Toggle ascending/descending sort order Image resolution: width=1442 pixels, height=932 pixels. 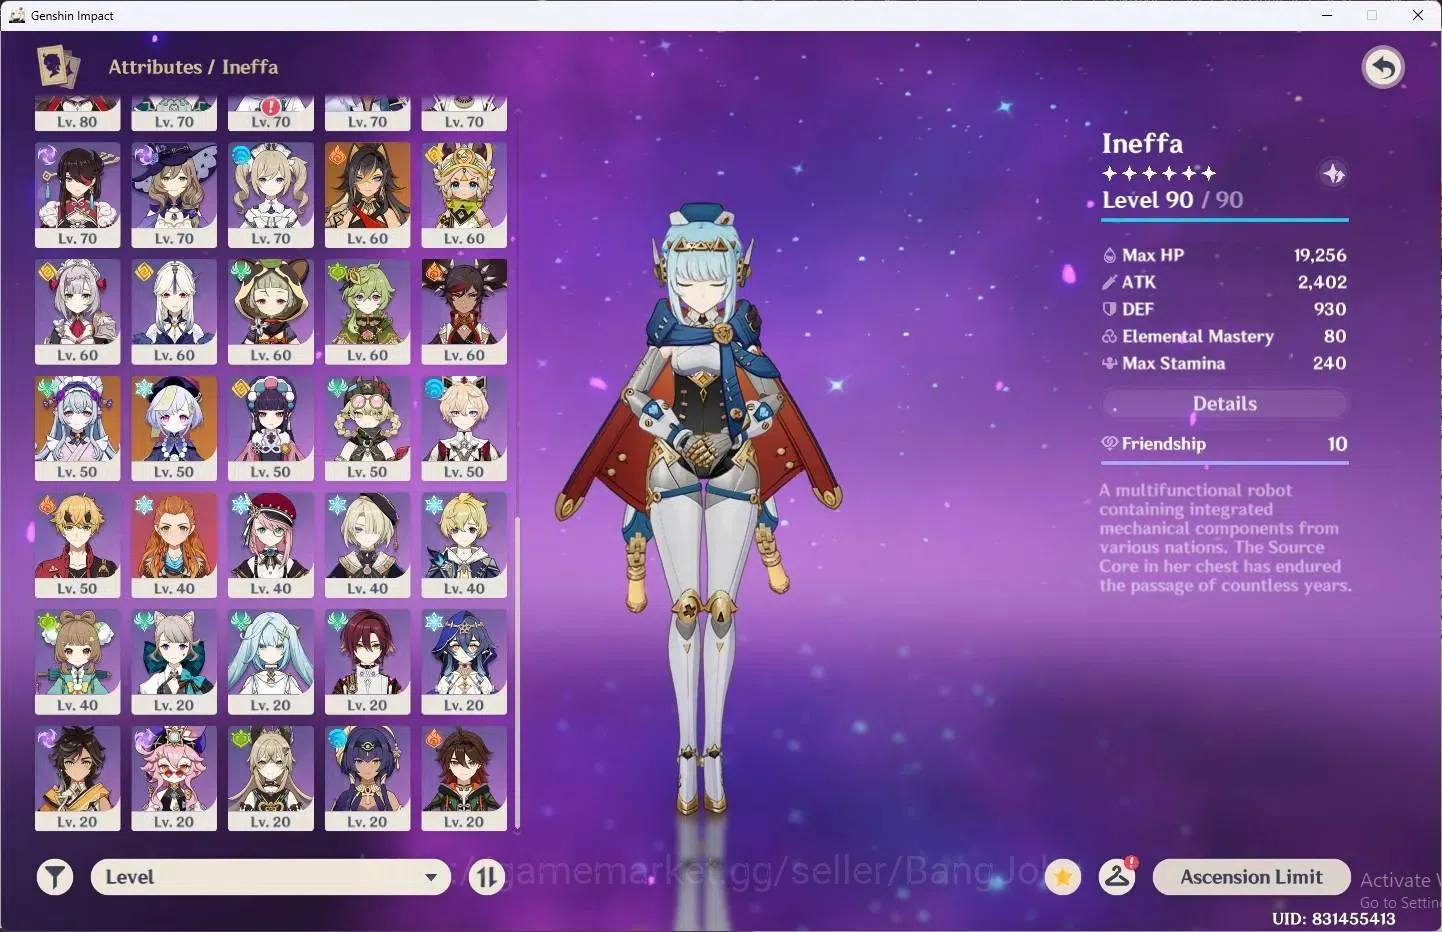[x=487, y=877]
